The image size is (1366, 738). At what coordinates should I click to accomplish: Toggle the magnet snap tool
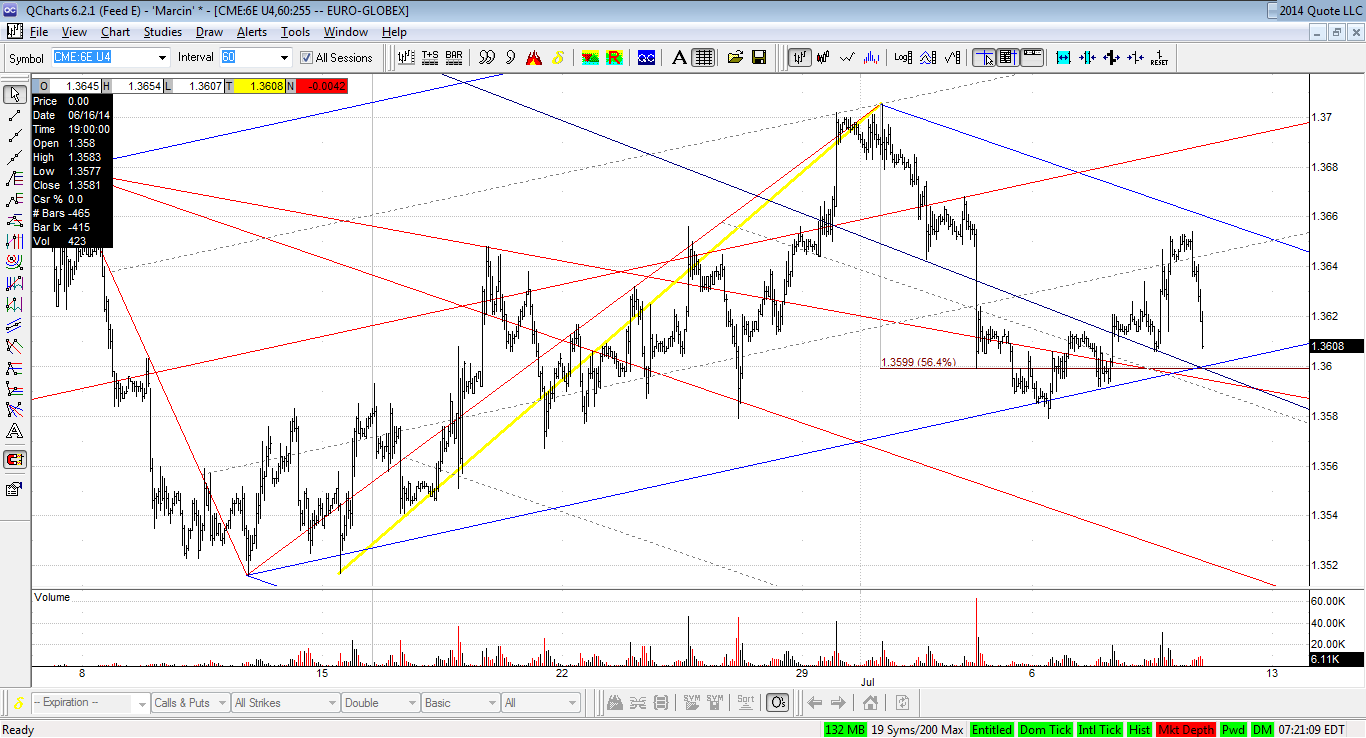(x=15, y=460)
